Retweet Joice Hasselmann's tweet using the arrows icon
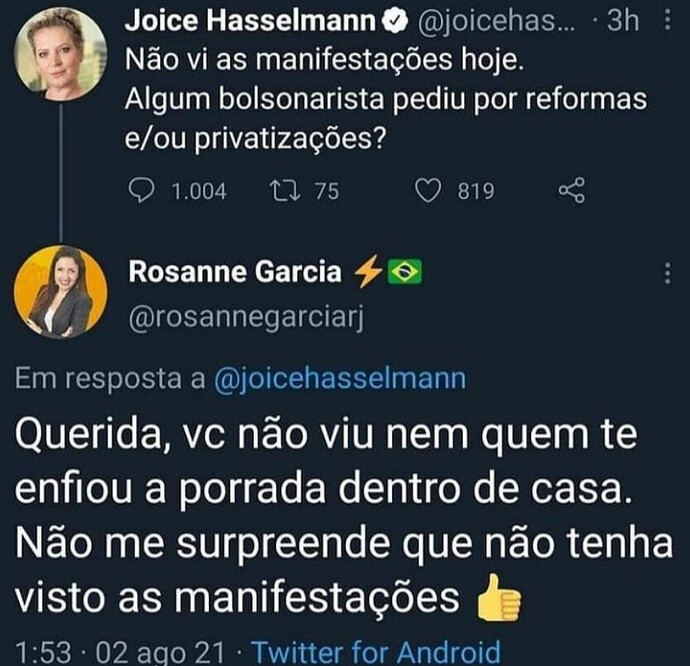 (297, 190)
